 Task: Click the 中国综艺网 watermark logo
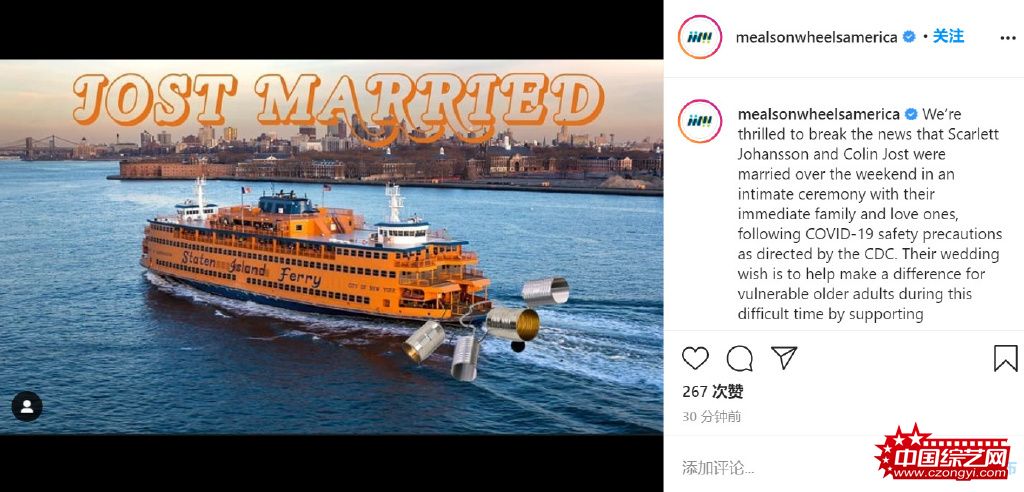(x=945, y=452)
